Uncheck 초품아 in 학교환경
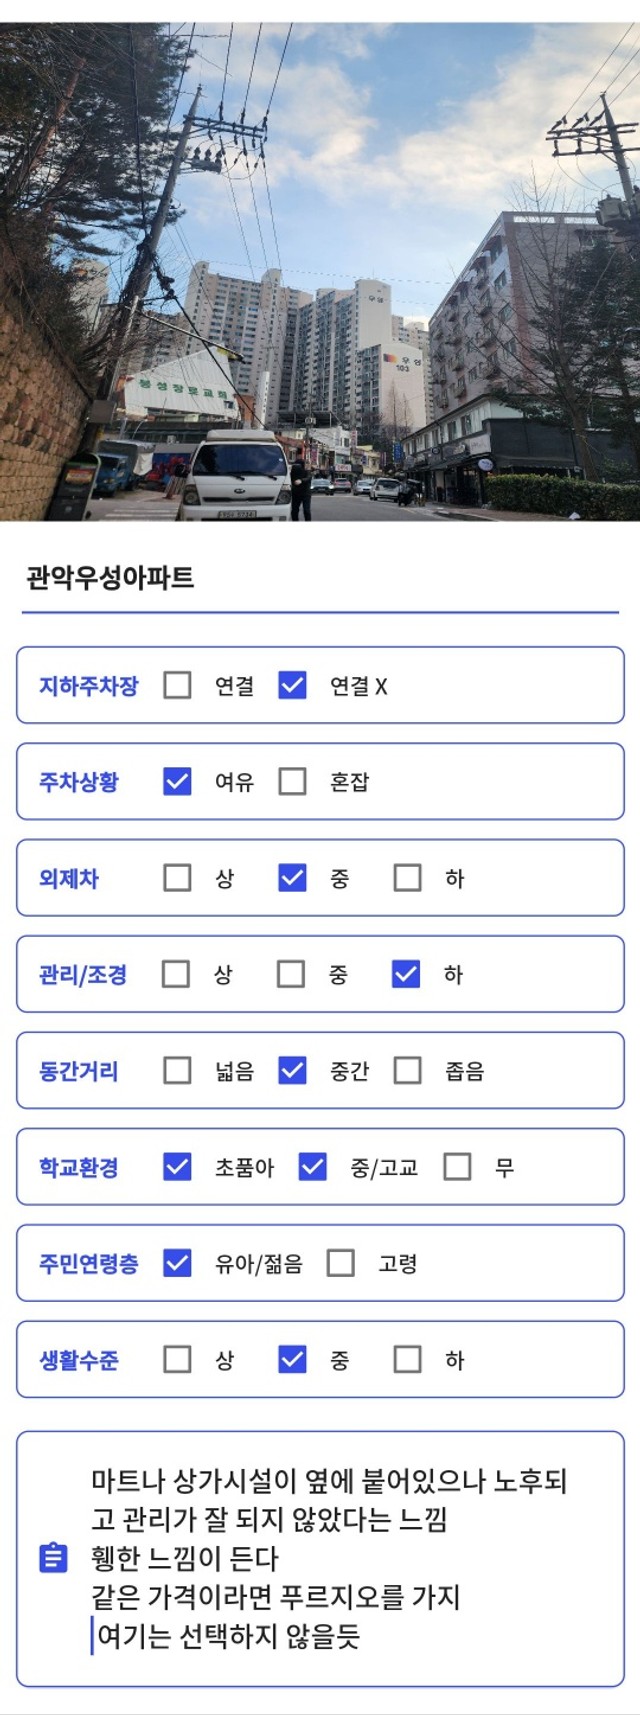Screen dimensions: 640x1715 click(x=177, y=1166)
